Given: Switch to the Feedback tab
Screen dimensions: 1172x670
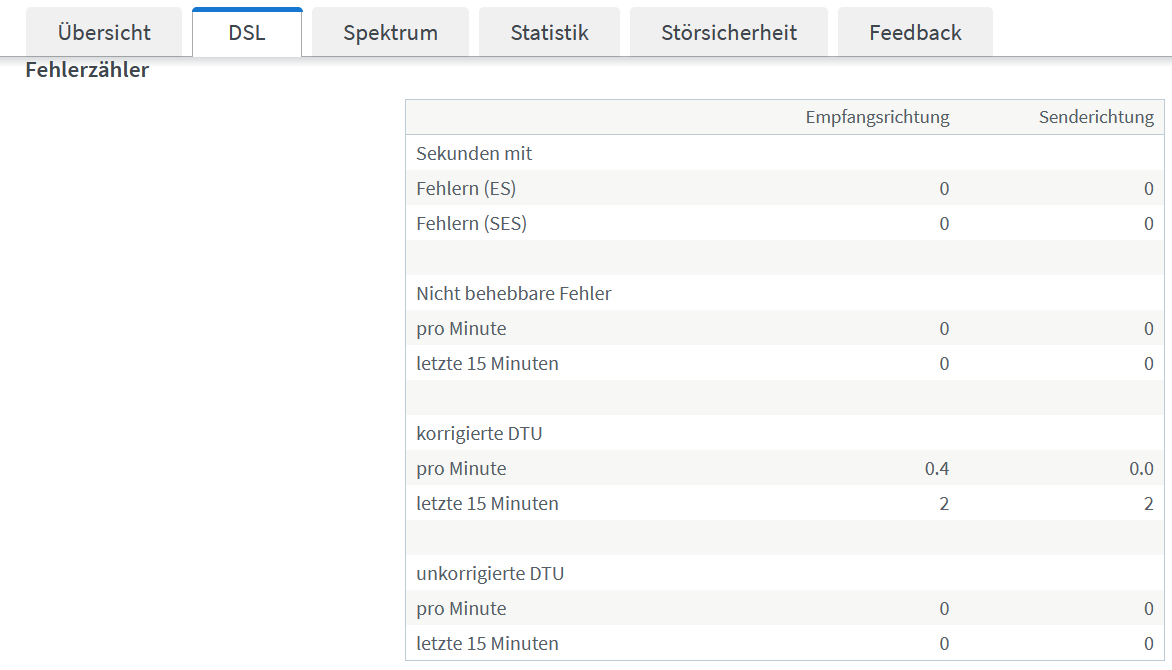Looking at the screenshot, I should [915, 32].
